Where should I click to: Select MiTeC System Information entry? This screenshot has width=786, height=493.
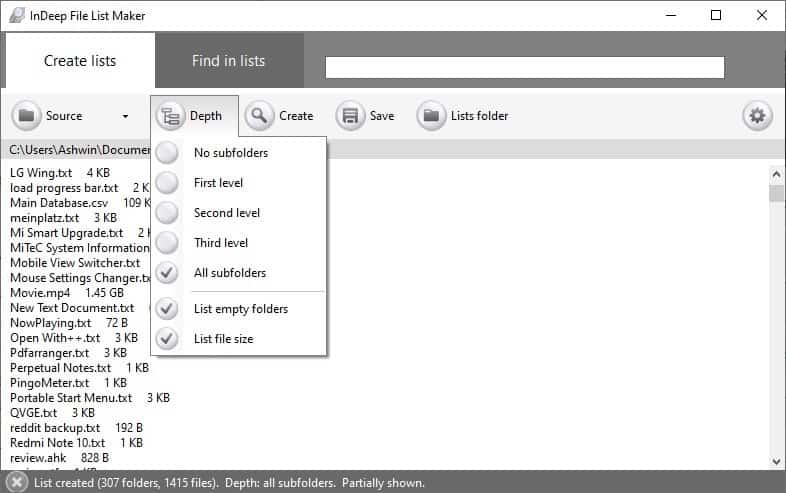coord(80,248)
